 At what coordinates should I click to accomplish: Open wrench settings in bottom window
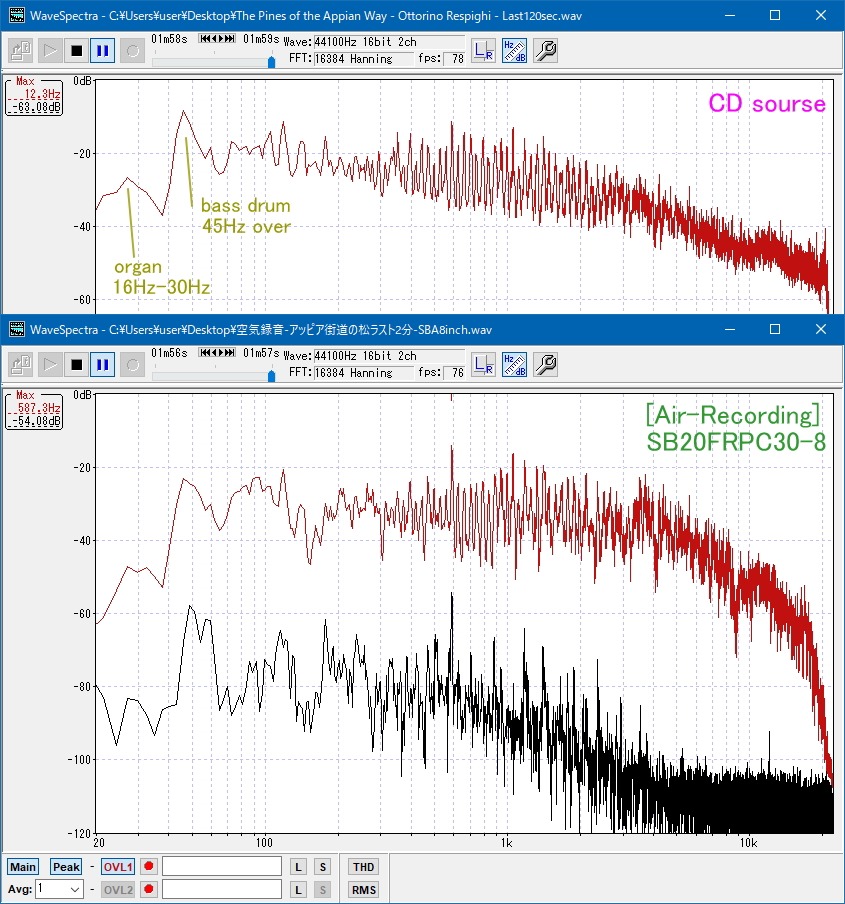[x=545, y=365]
